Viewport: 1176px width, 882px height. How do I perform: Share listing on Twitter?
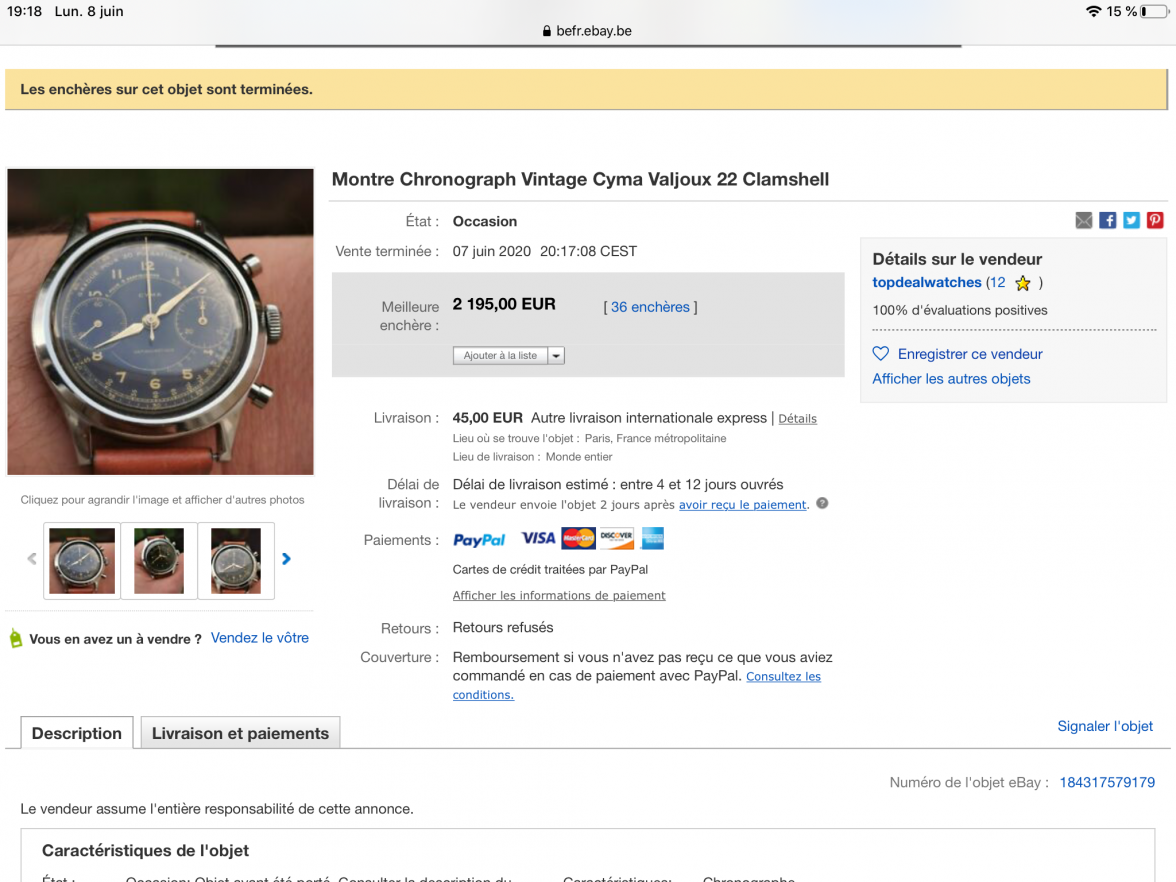[x=1131, y=221]
